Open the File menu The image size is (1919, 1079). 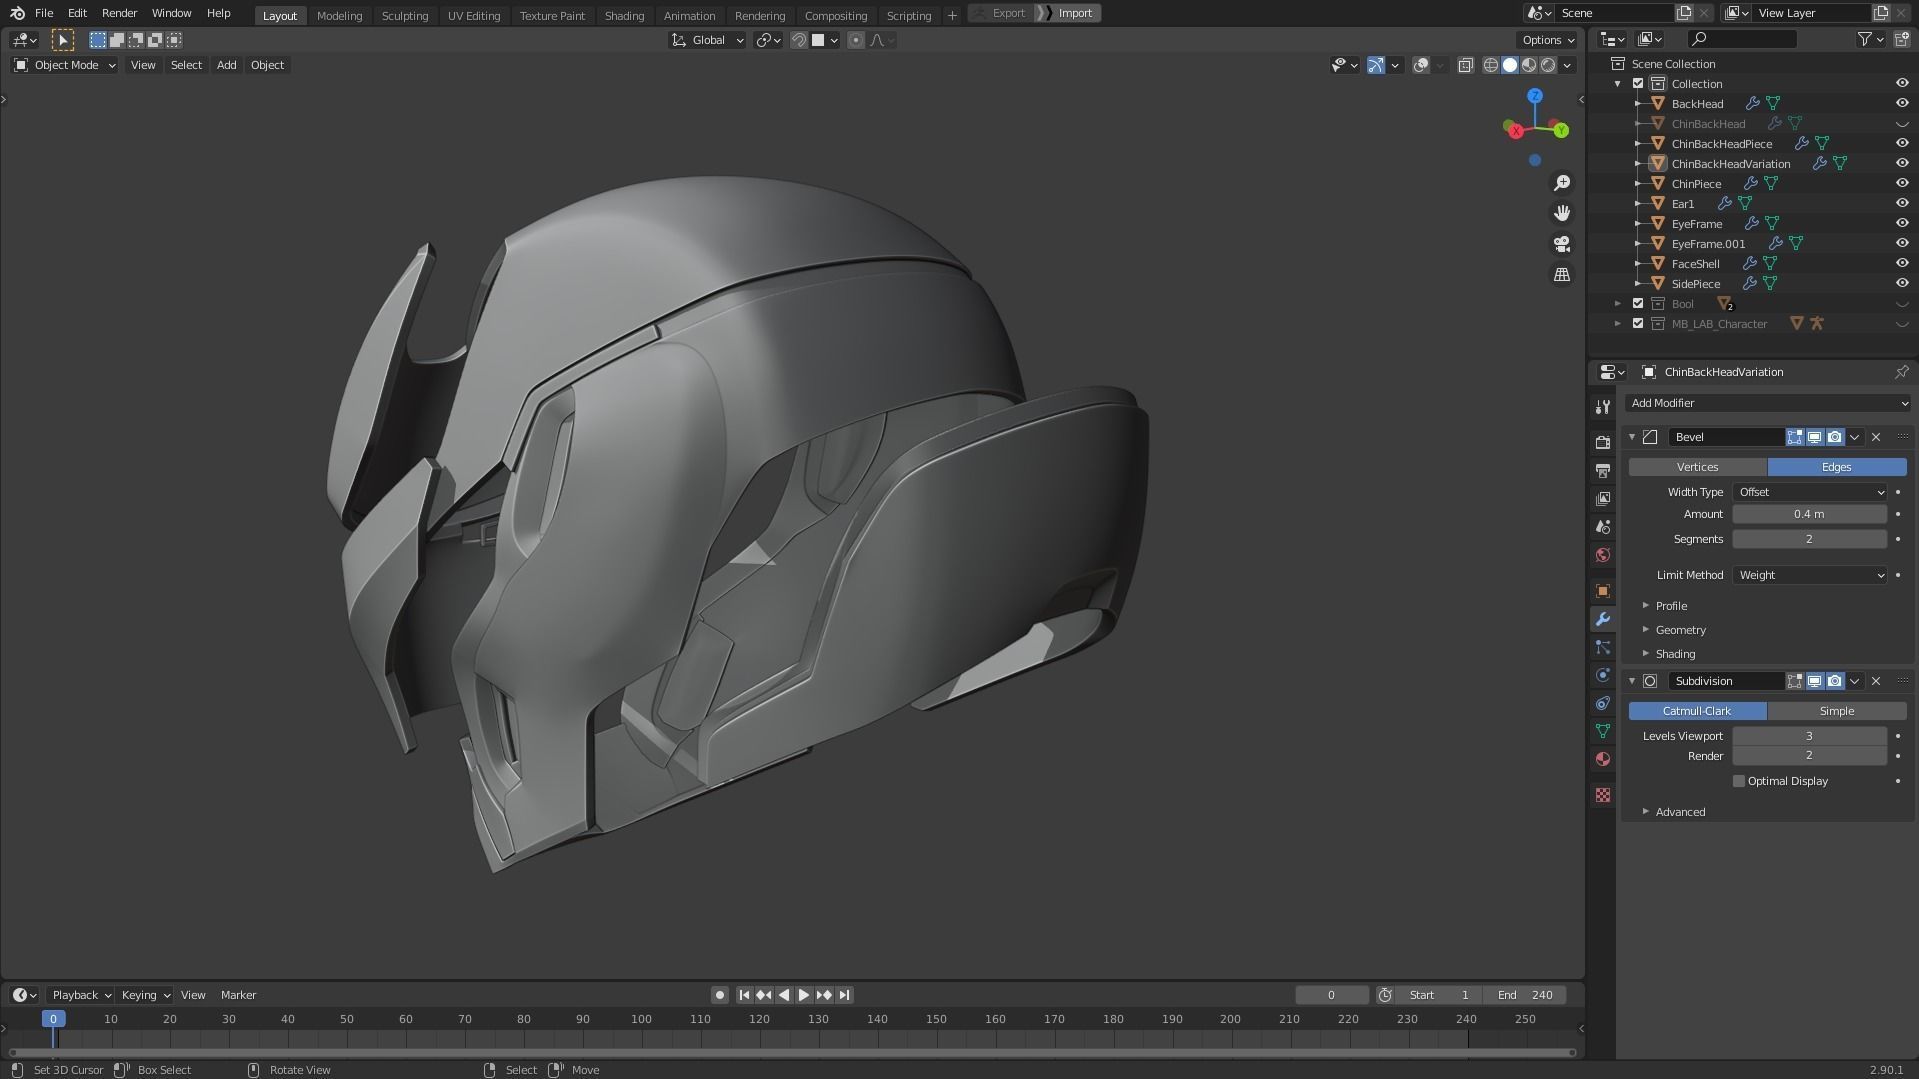point(44,13)
